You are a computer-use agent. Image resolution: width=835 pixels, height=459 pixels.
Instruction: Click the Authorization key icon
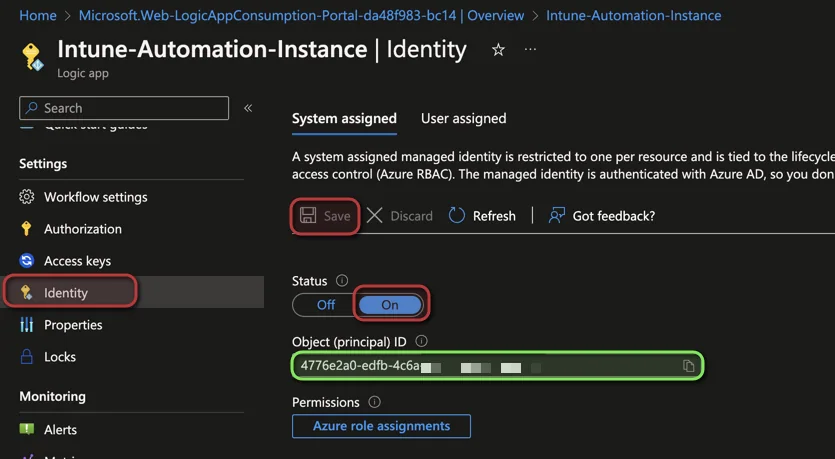click(x=26, y=229)
